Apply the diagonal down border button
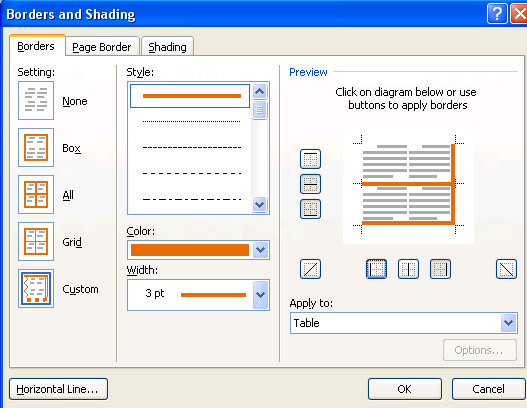The width and height of the screenshot is (527, 408). click(506, 269)
